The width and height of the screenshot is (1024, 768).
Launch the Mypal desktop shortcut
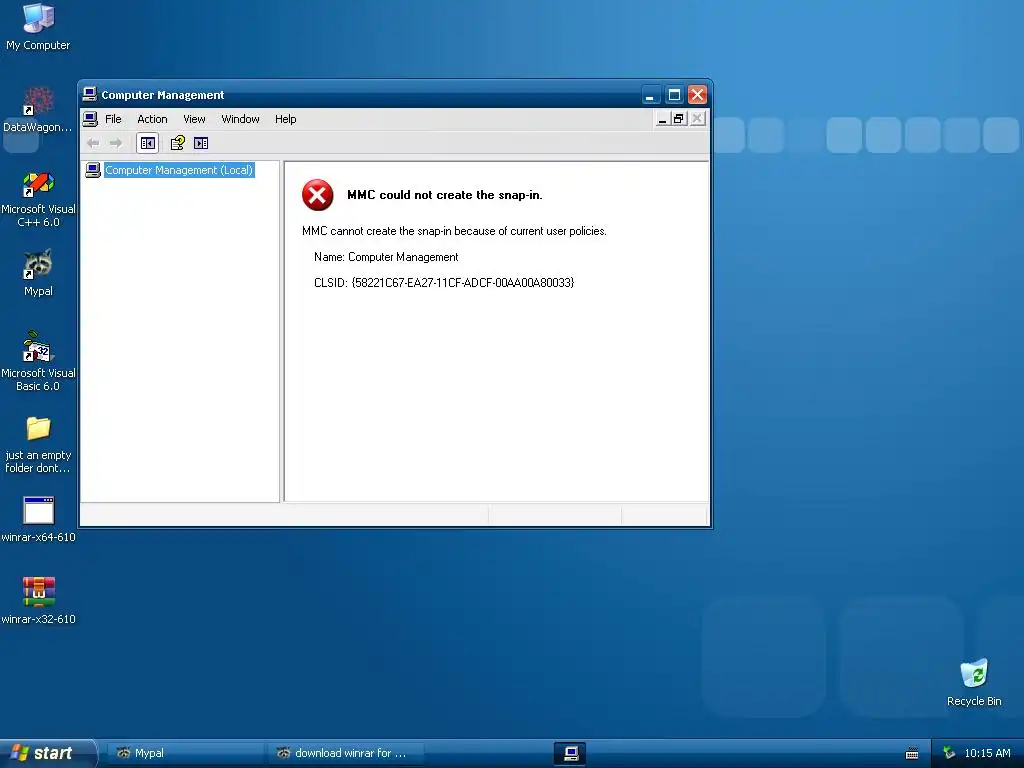pos(38,274)
